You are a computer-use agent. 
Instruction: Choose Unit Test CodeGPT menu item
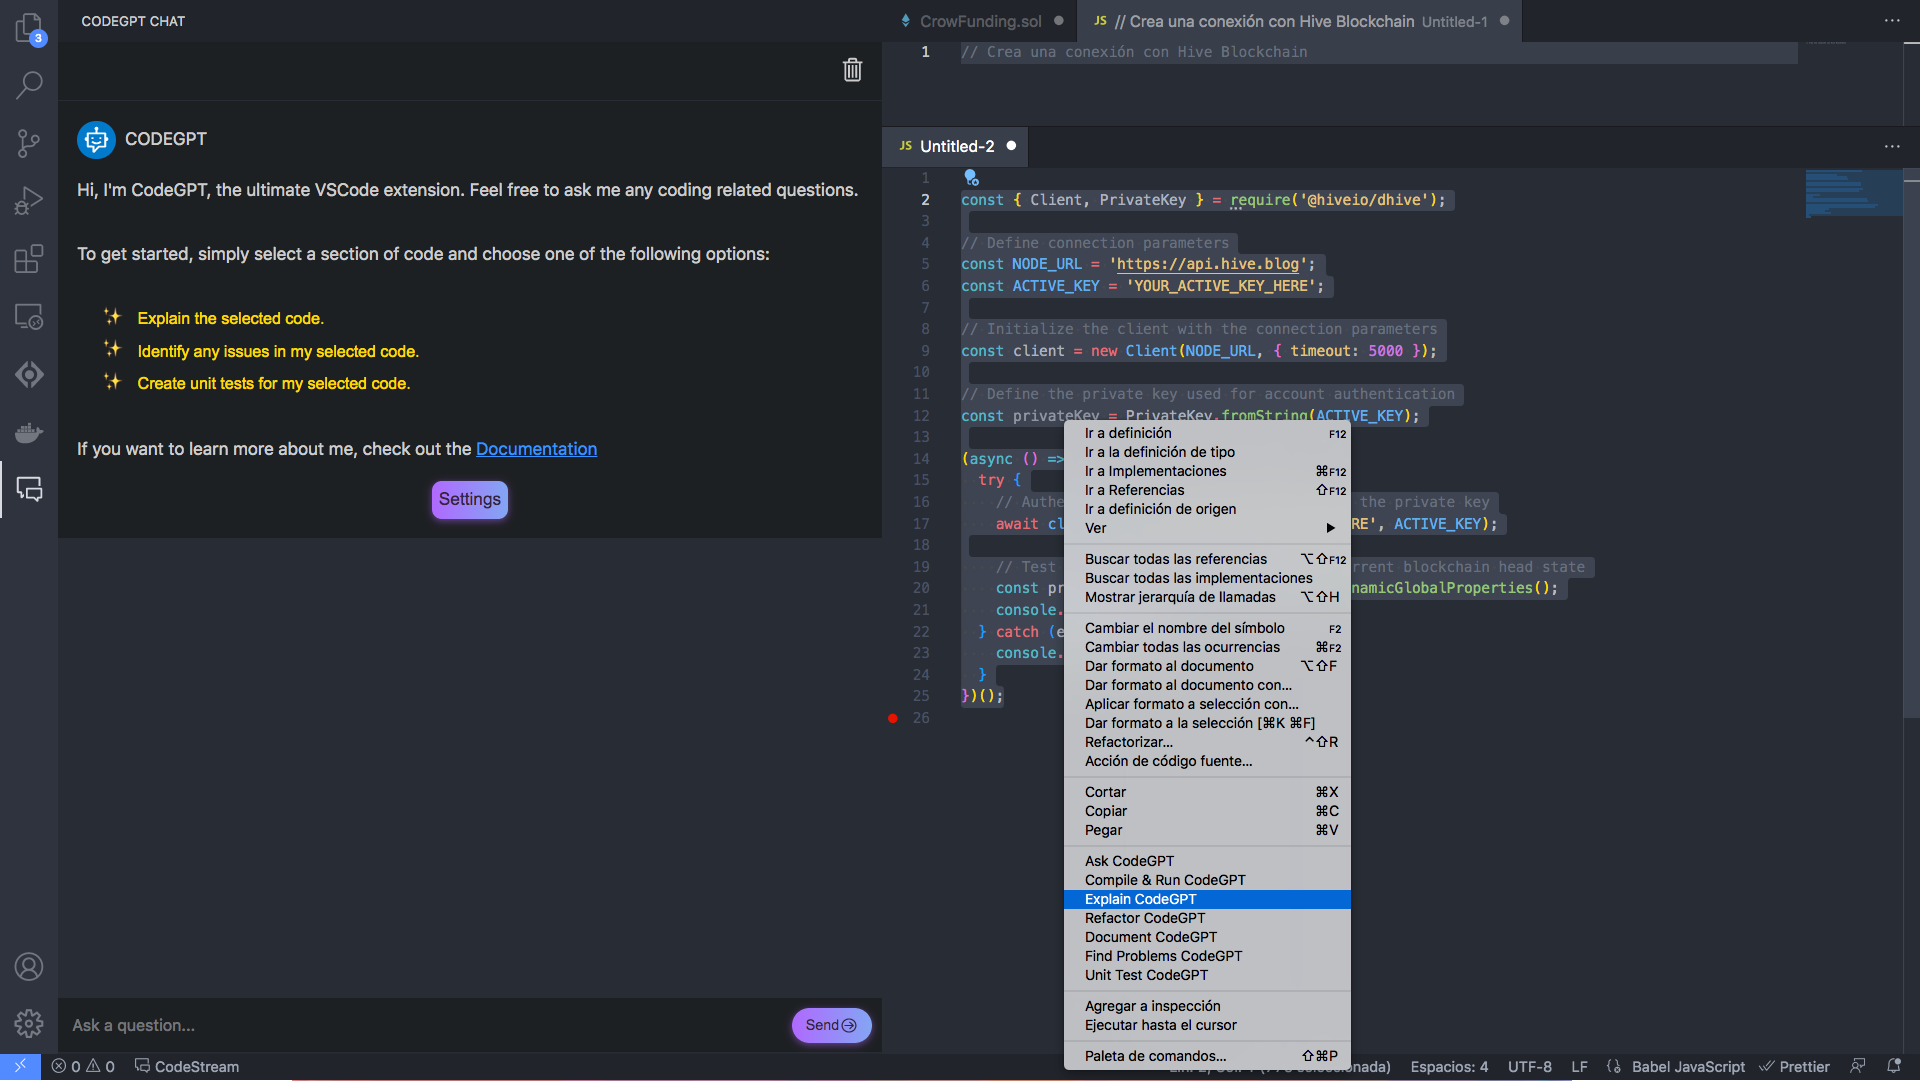[1207, 975]
